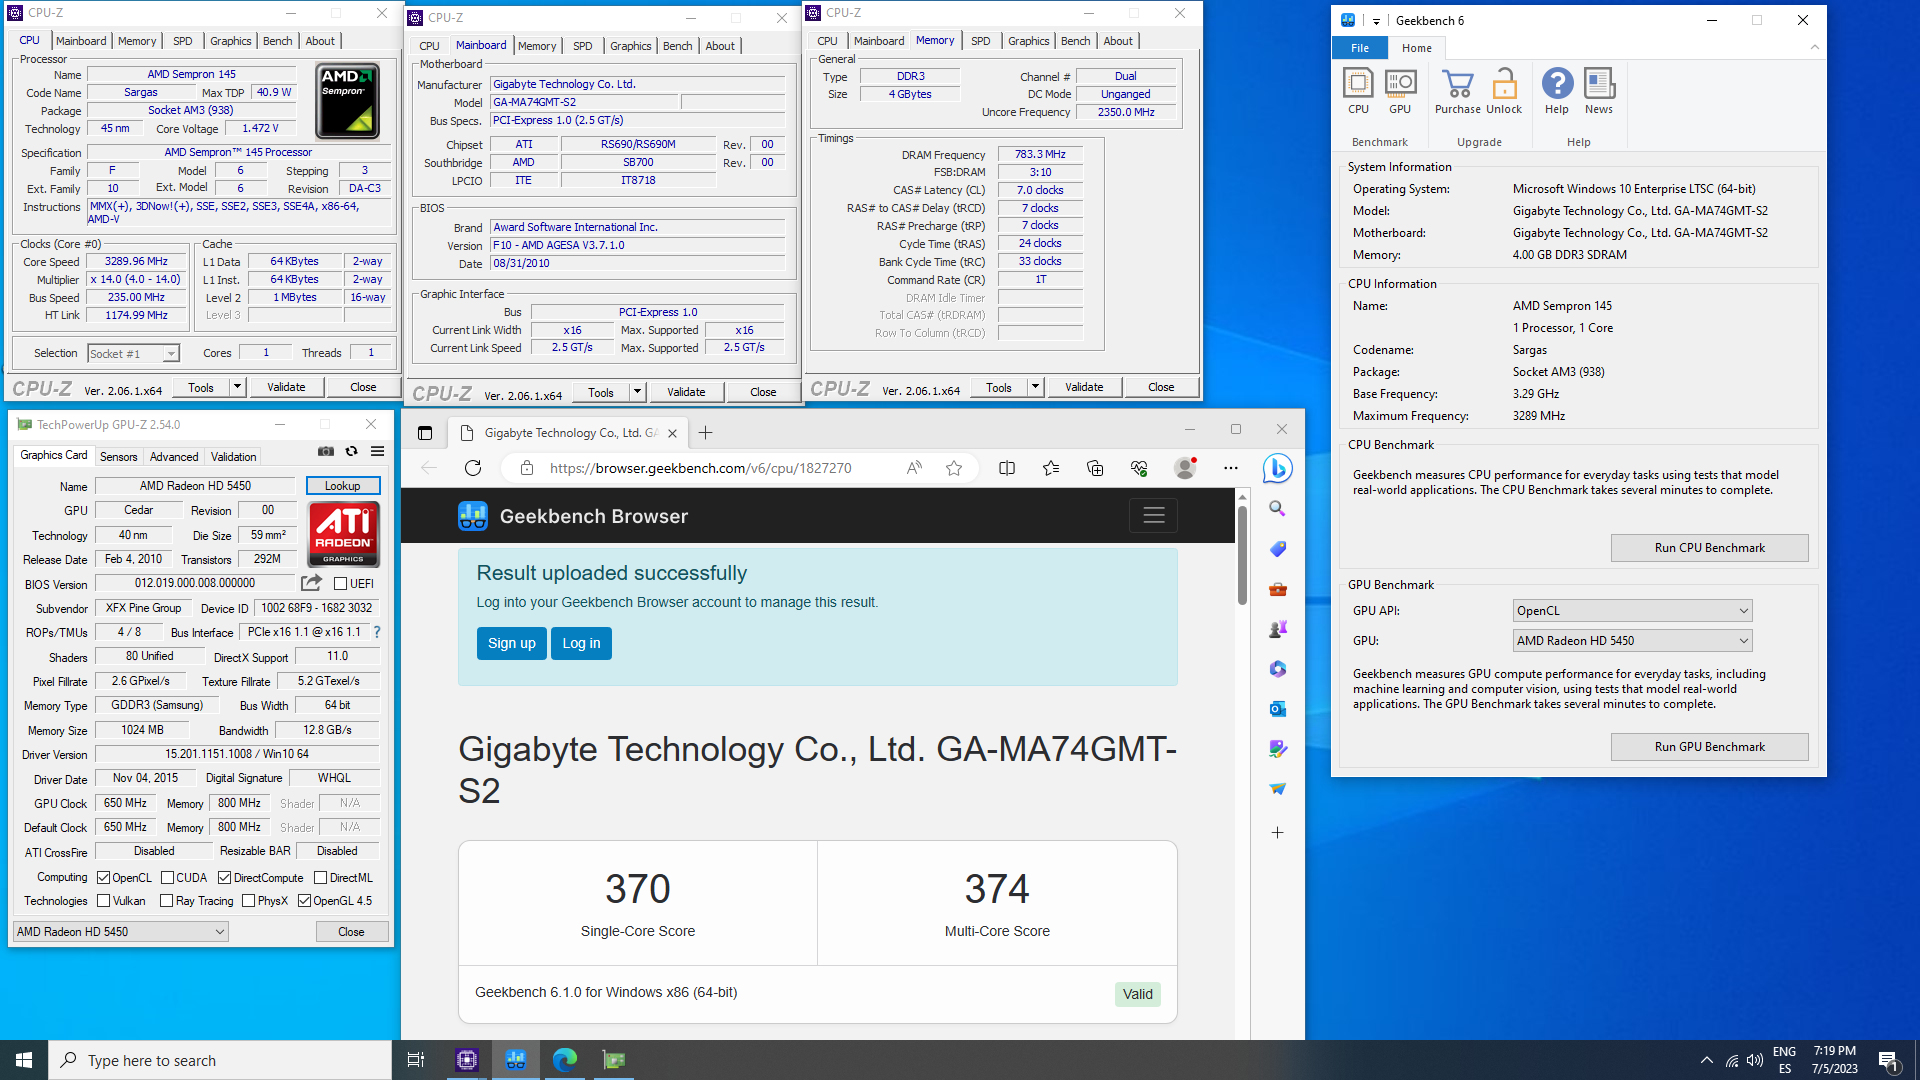Click the bus interface question mark icon
The height and width of the screenshot is (1080, 1920).
coord(376,632)
